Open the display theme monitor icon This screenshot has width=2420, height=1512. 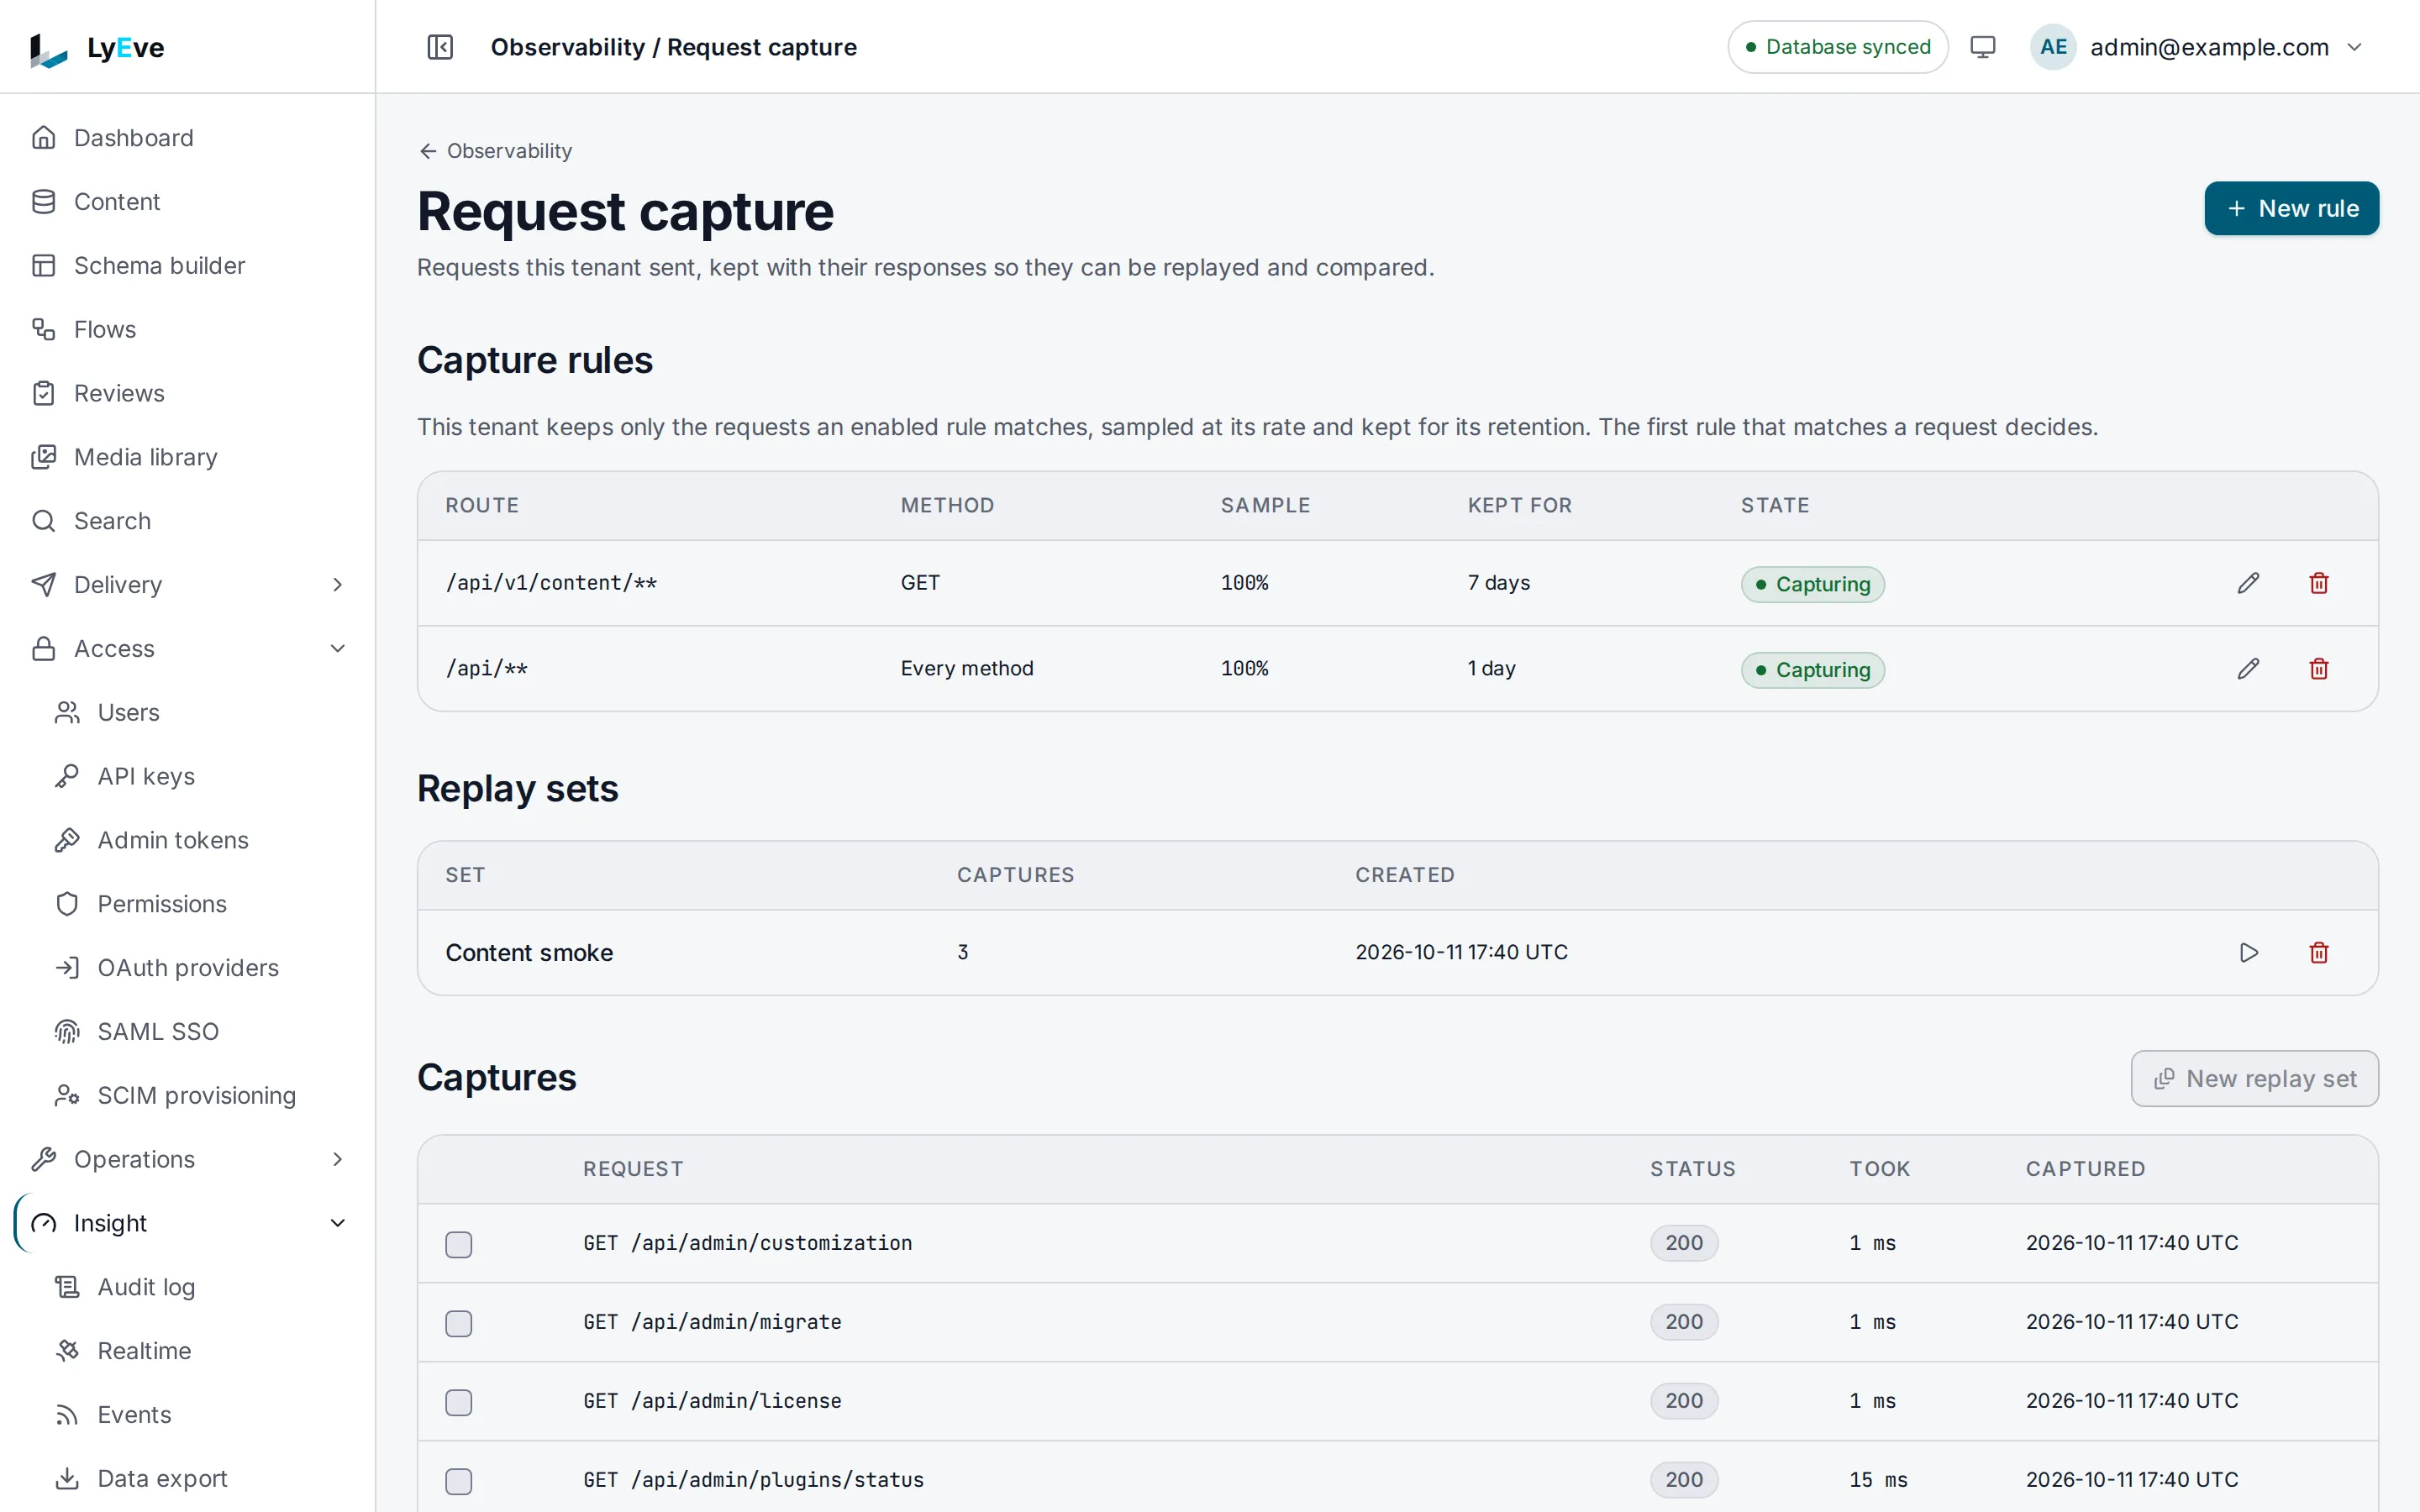pos(1982,47)
